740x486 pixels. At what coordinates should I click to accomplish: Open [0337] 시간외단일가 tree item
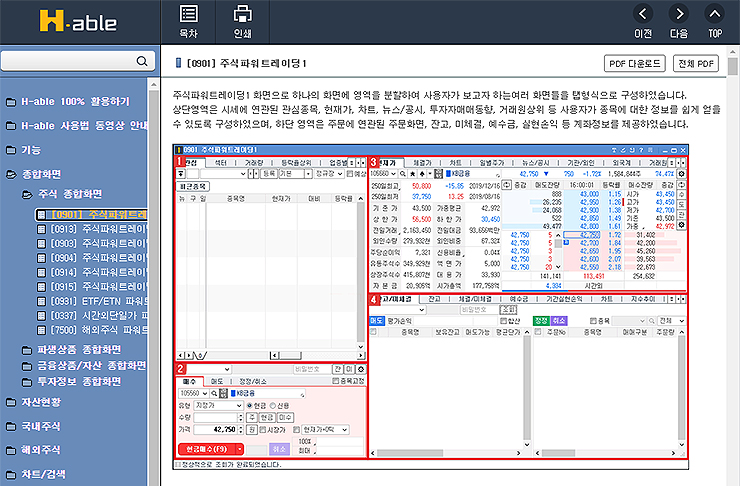pos(99,315)
